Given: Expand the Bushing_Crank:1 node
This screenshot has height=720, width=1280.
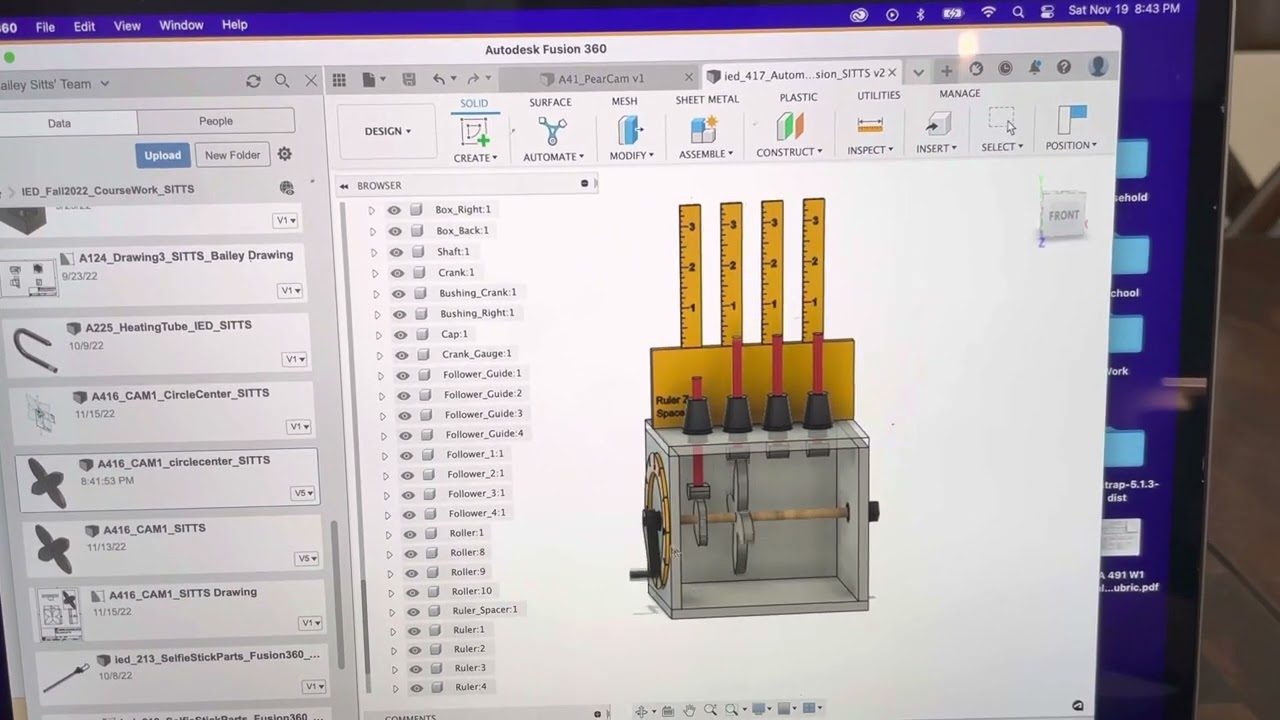Looking at the screenshot, I should (x=376, y=293).
